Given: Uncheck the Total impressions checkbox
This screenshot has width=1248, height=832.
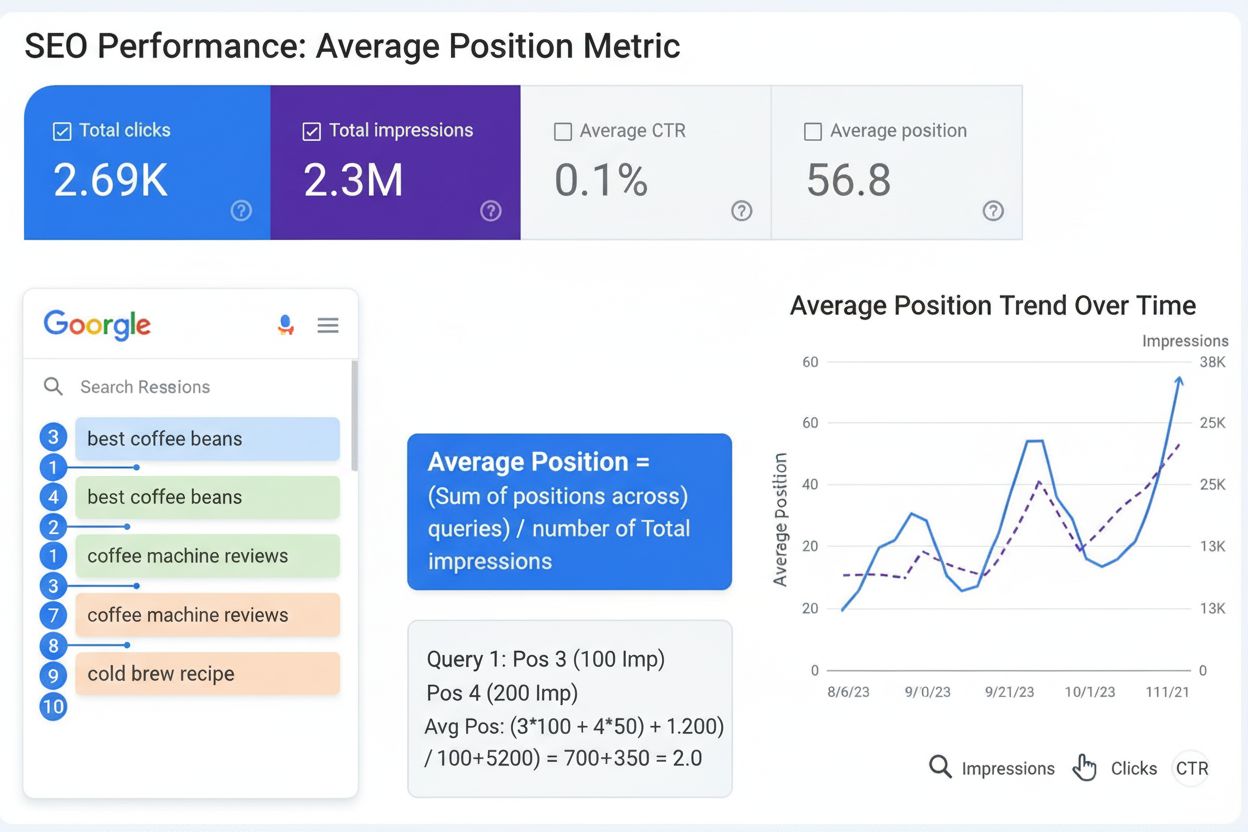Looking at the screenshot, I should click(312, 131).
